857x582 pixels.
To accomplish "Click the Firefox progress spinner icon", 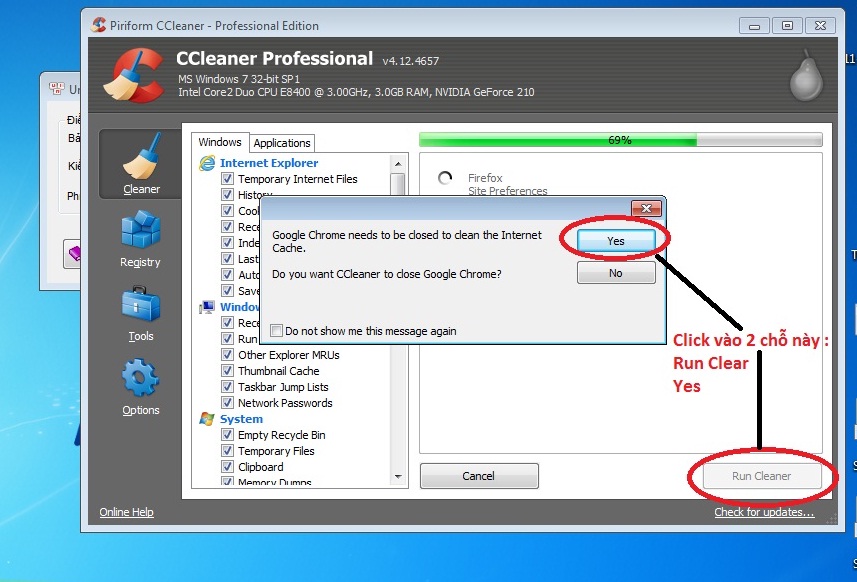I will coord(445,178).
